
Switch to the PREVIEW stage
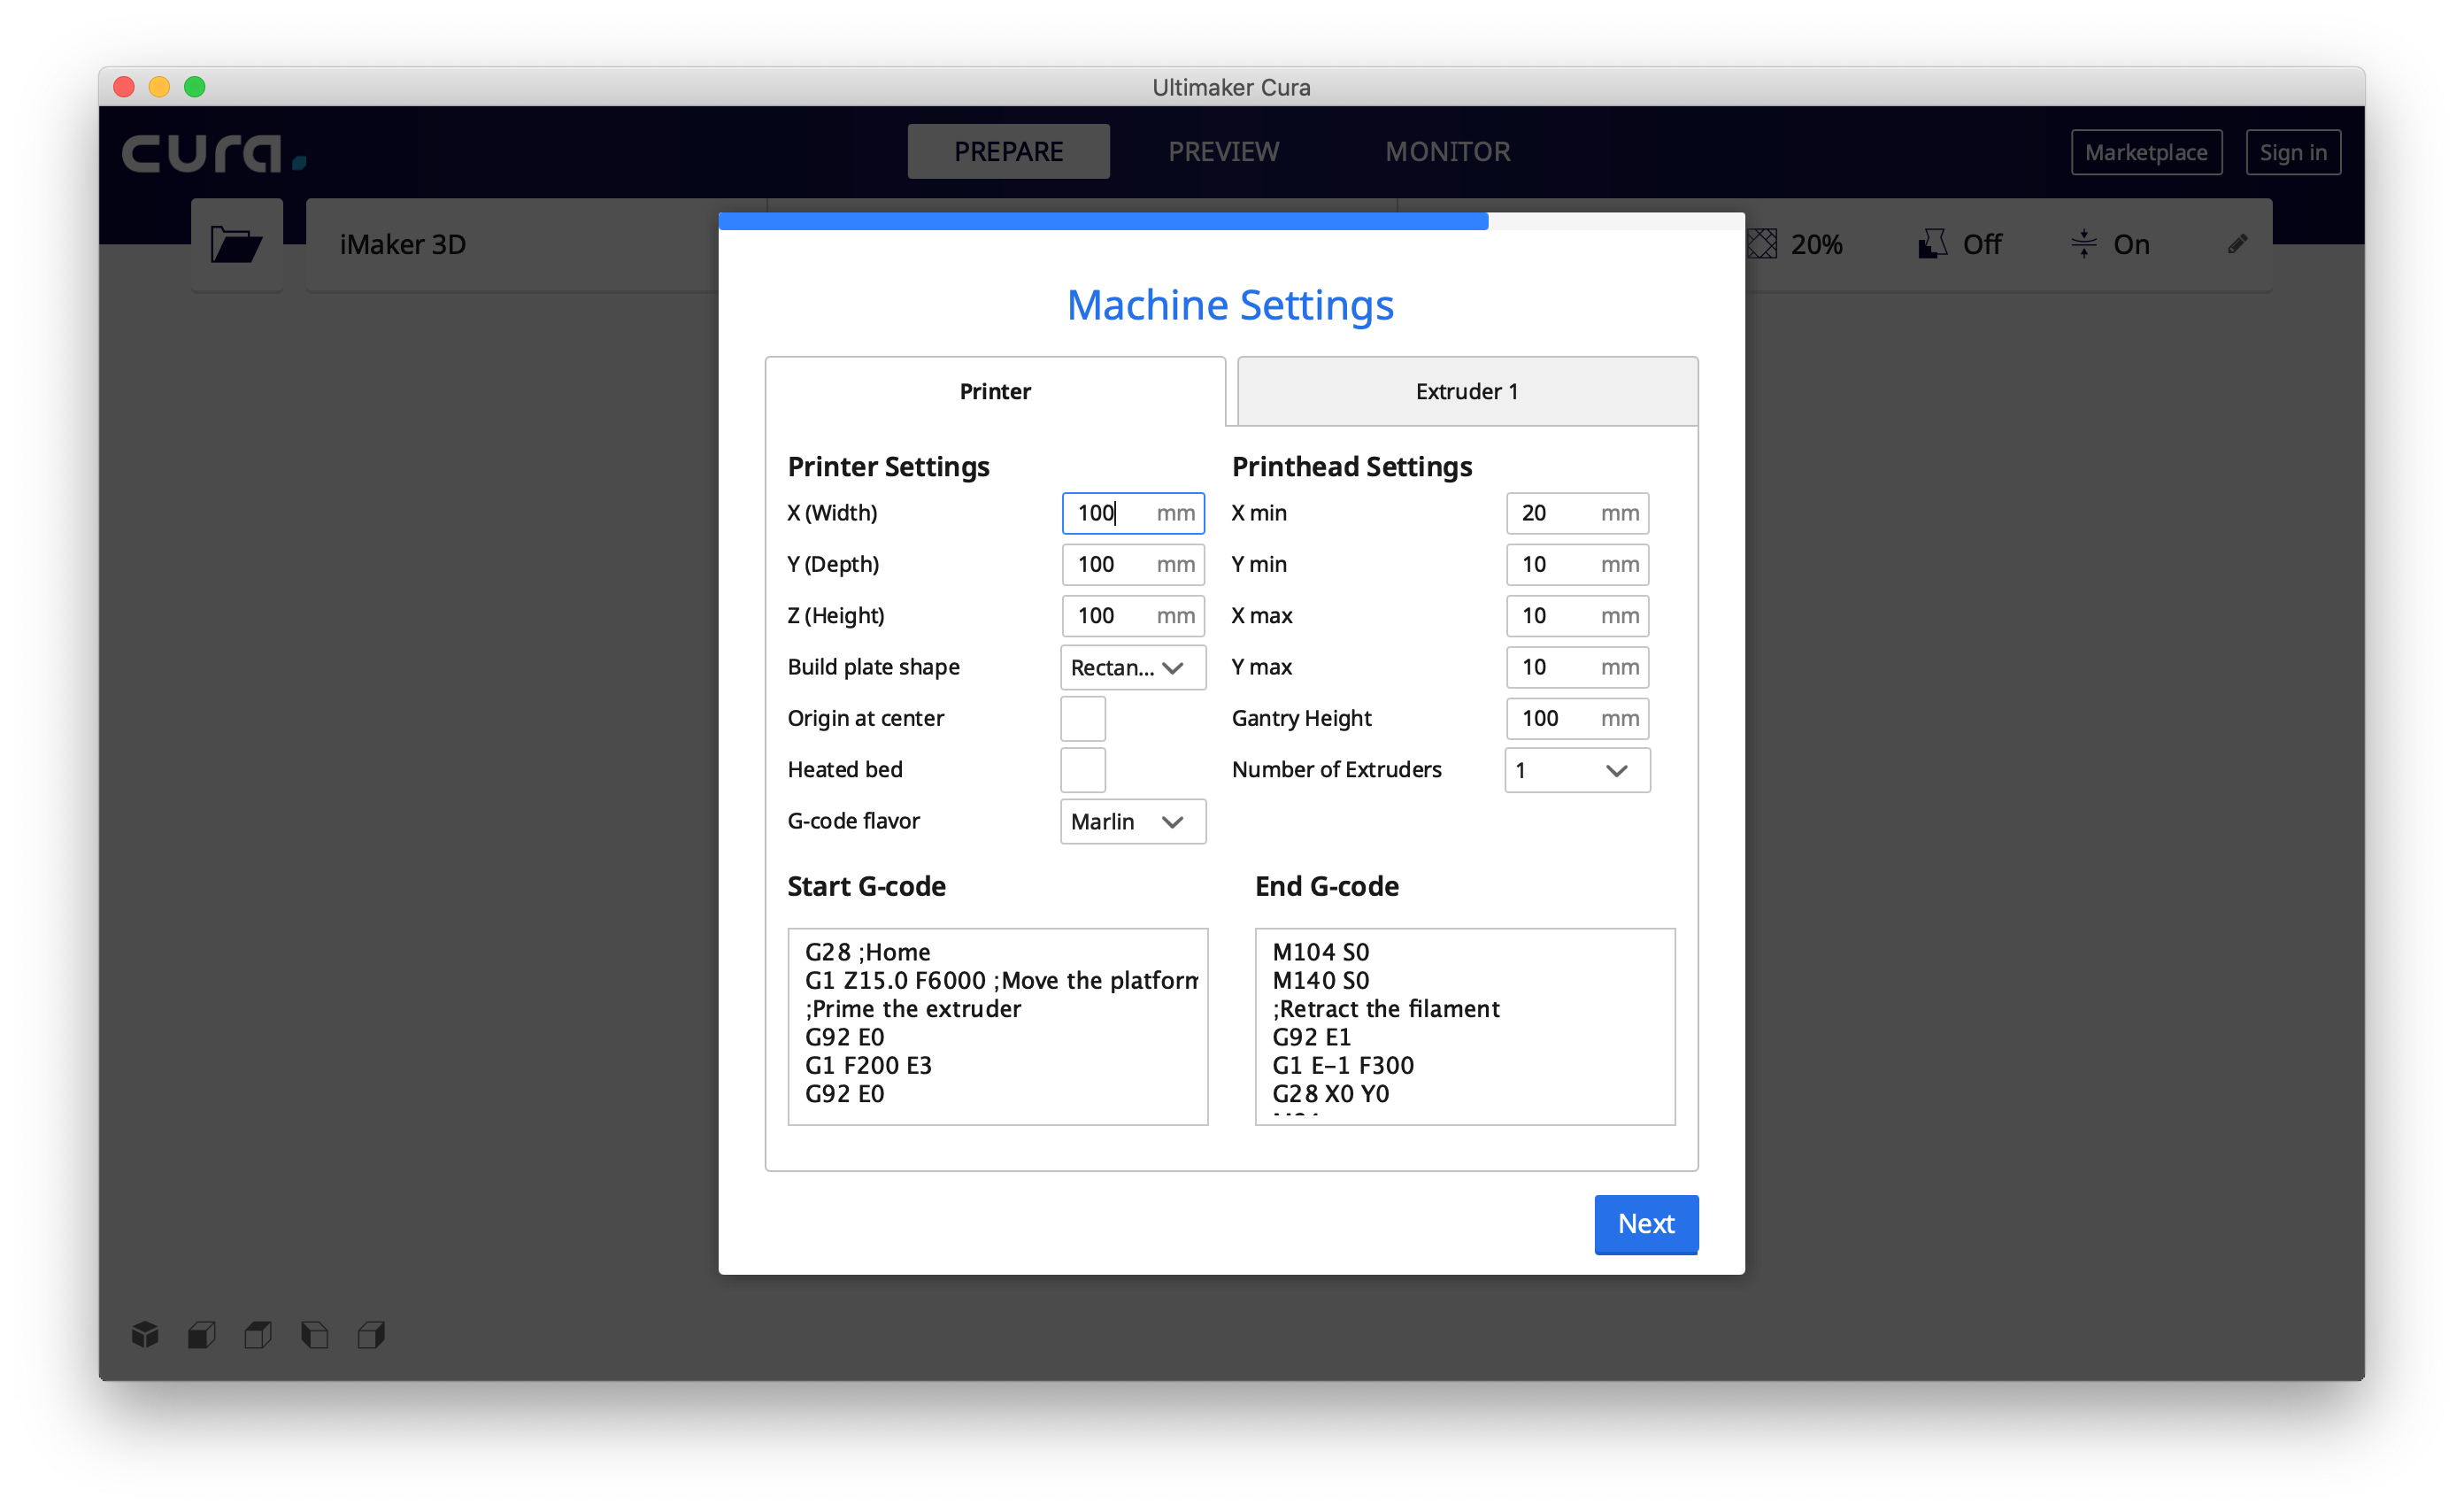(1223, 151)
